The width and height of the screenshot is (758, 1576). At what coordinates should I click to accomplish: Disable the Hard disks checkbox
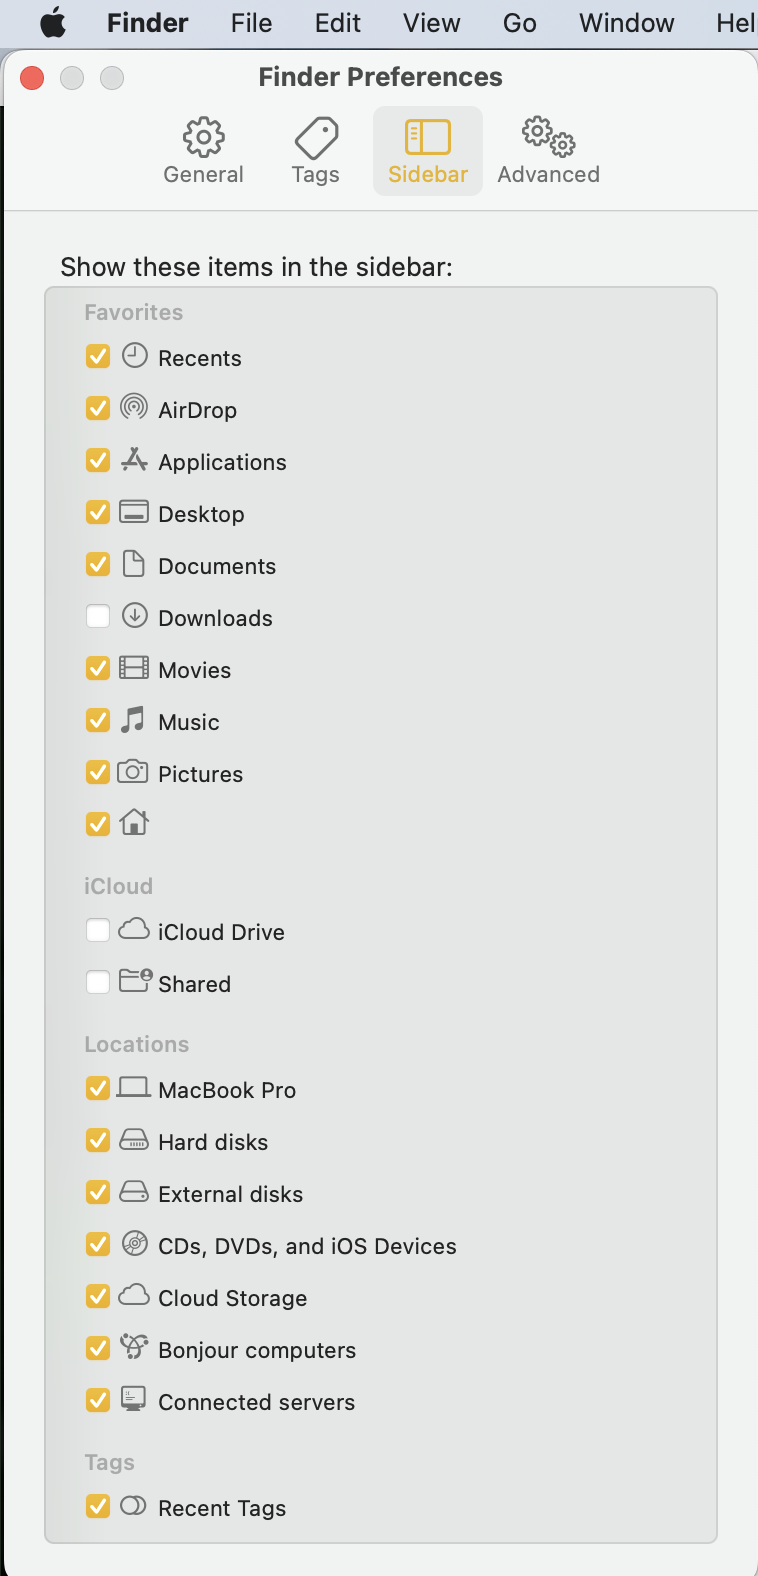click(x=98, y=1140)
